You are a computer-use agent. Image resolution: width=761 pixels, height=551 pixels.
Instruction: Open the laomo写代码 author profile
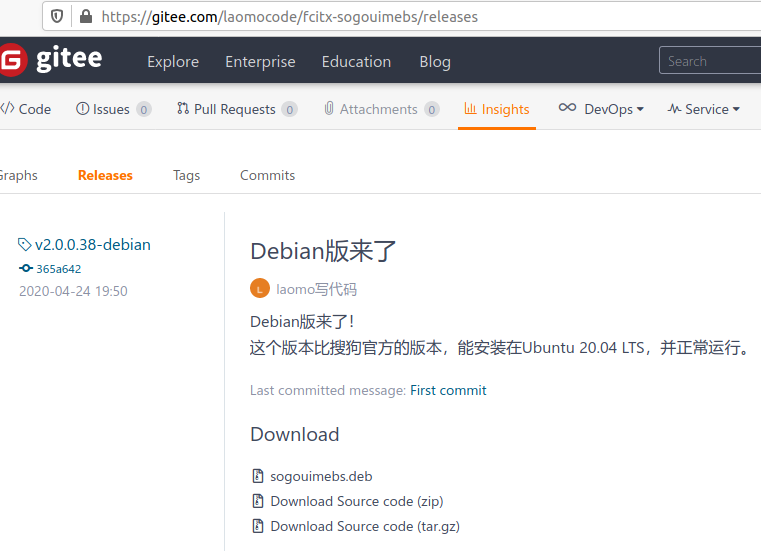coord(316,289)
